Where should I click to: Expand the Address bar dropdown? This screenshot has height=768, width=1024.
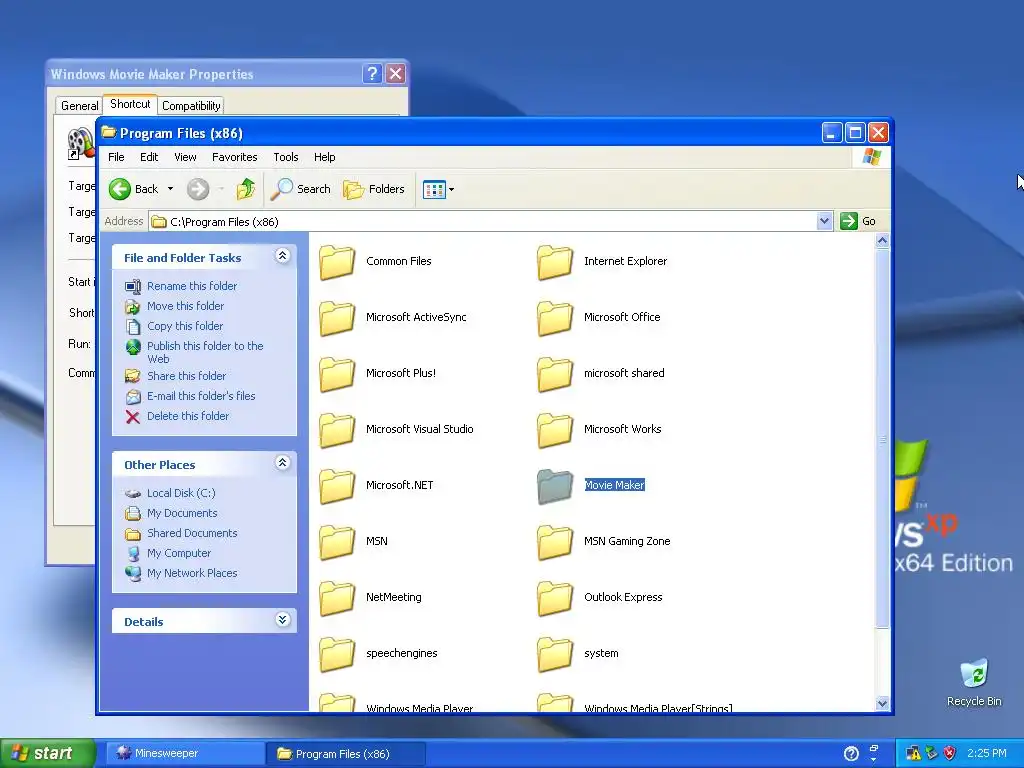click(x=824, y=221)
